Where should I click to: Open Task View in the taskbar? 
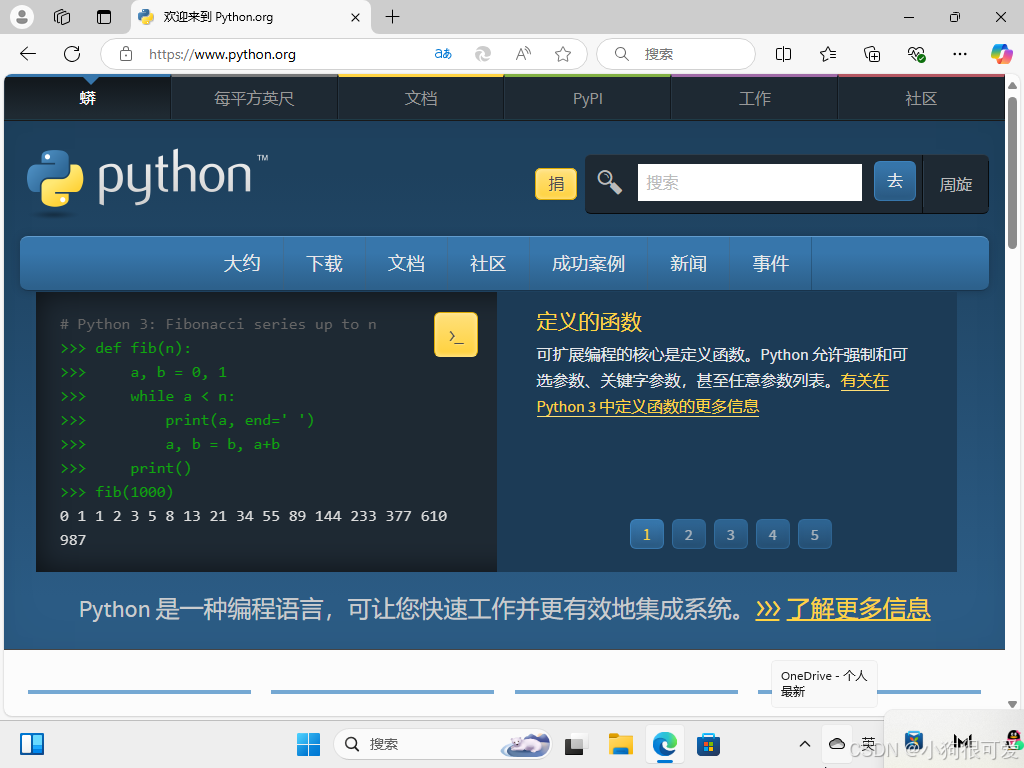click(575, 744)
